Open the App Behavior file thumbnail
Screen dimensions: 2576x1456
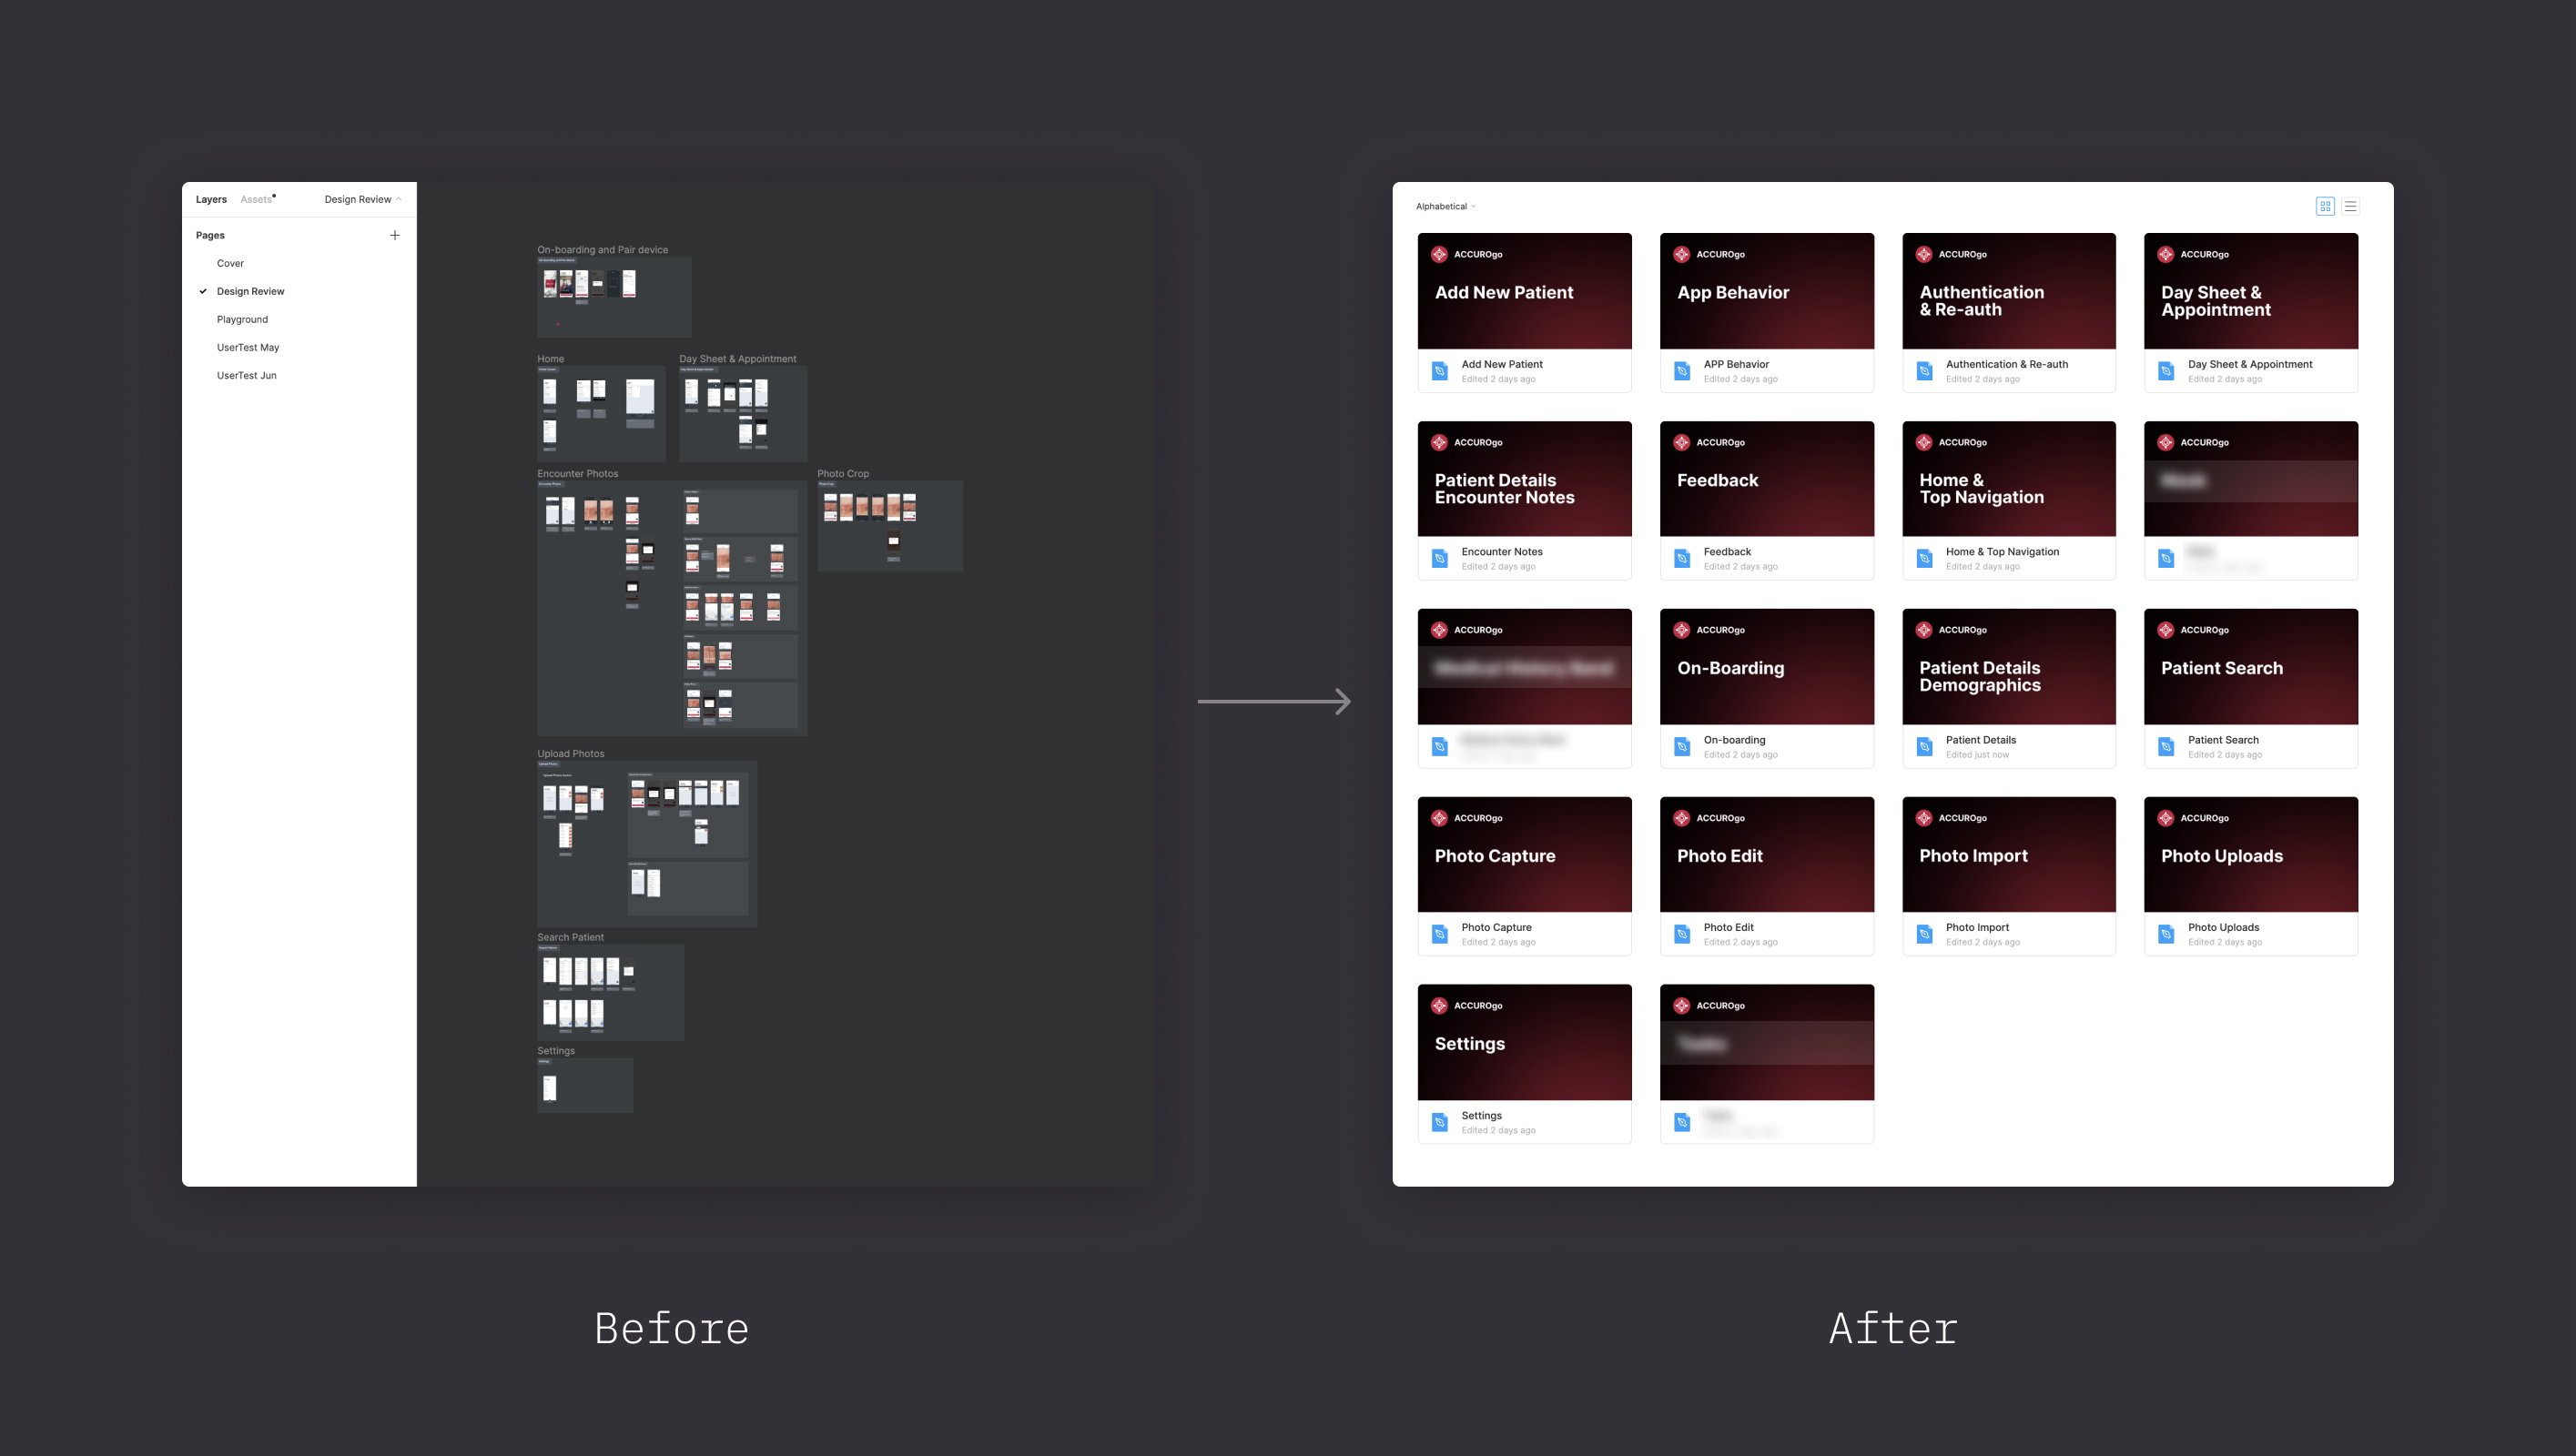(x=1766, y=291)
